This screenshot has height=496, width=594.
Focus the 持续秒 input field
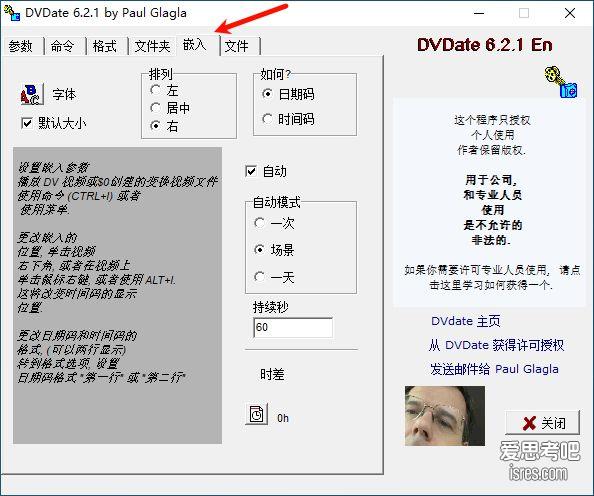[293, 327]
